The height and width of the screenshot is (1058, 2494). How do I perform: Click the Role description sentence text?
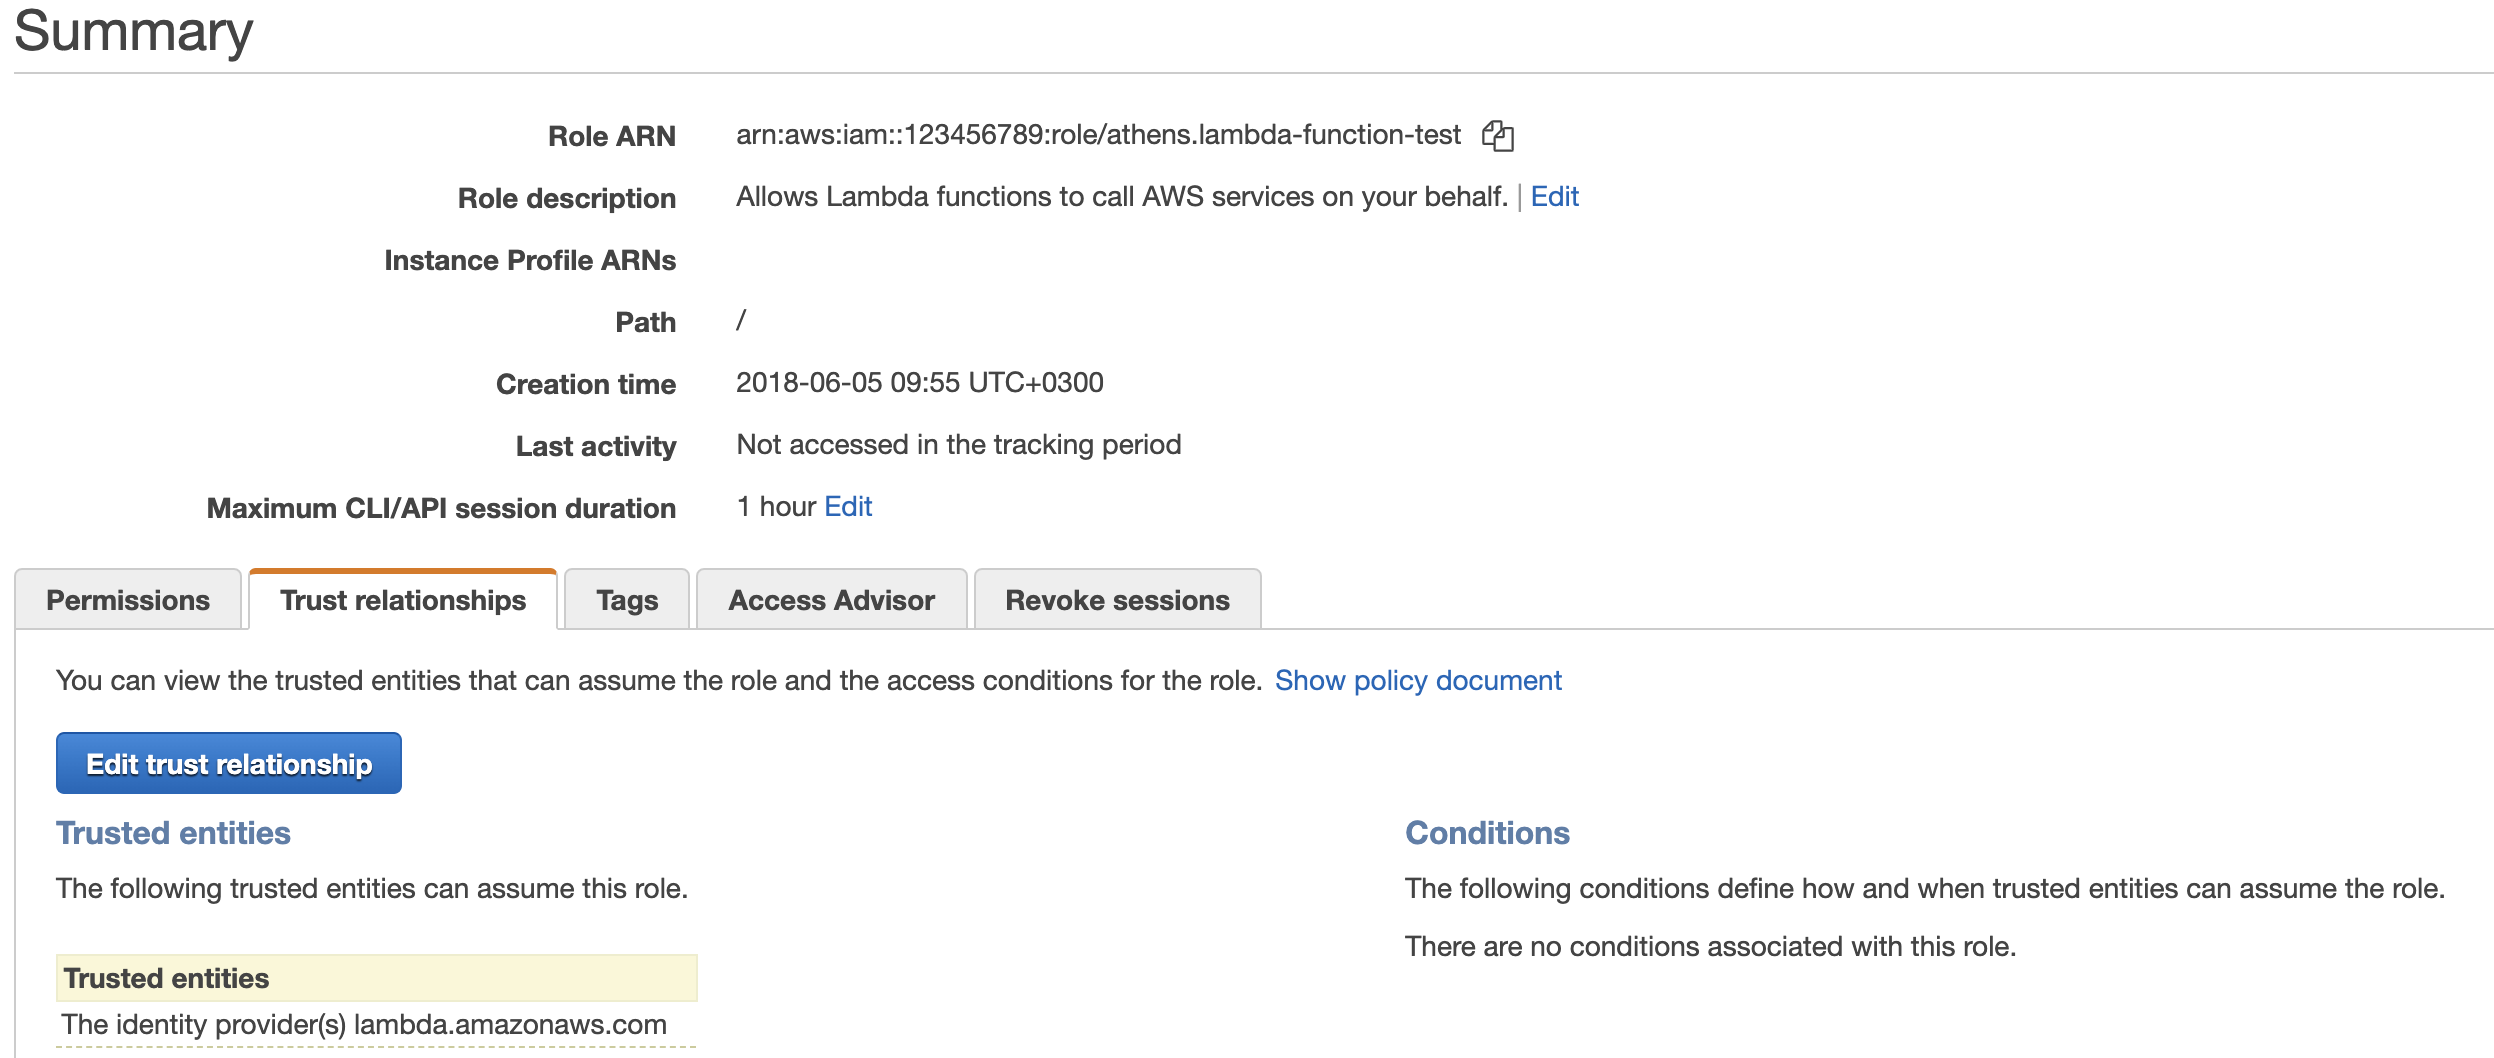(x=1122, y=197)
